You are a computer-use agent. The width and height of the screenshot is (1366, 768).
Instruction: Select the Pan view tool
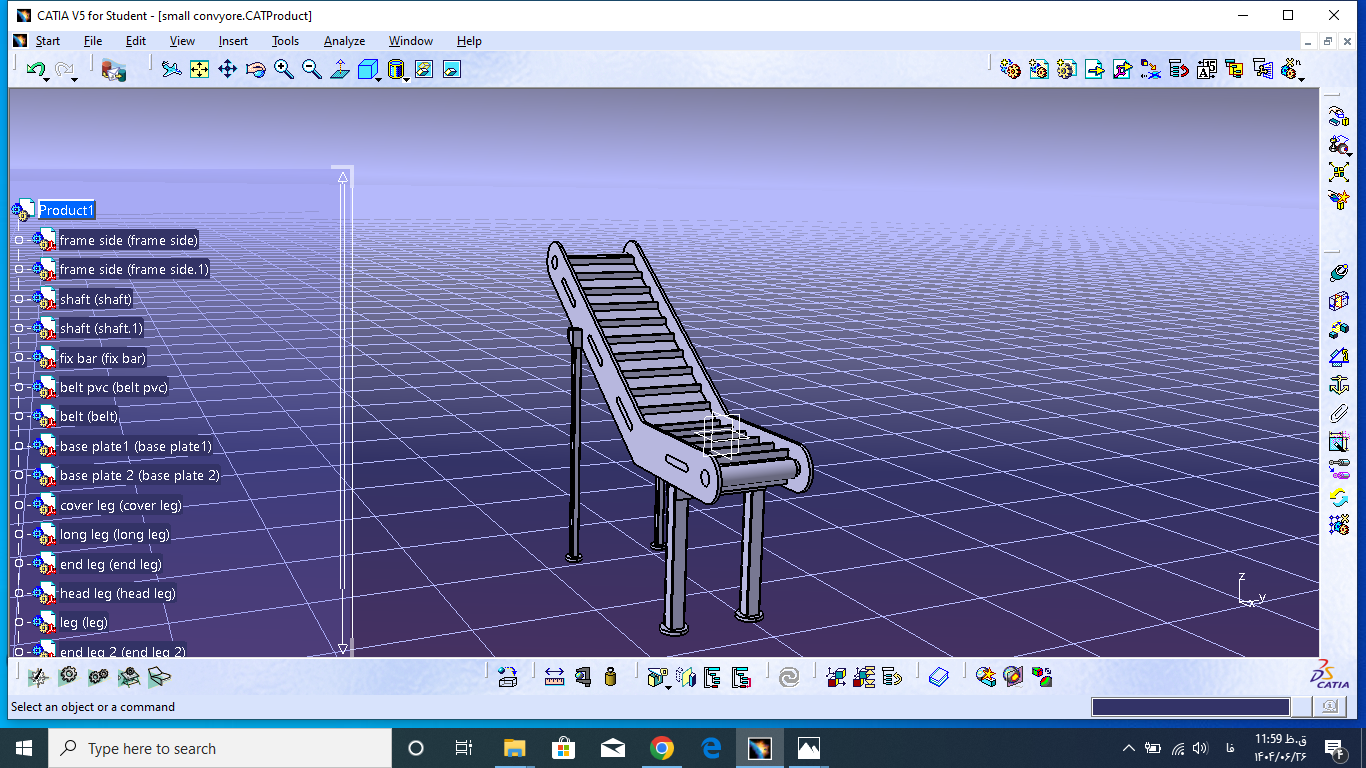(x=227, y=69)
